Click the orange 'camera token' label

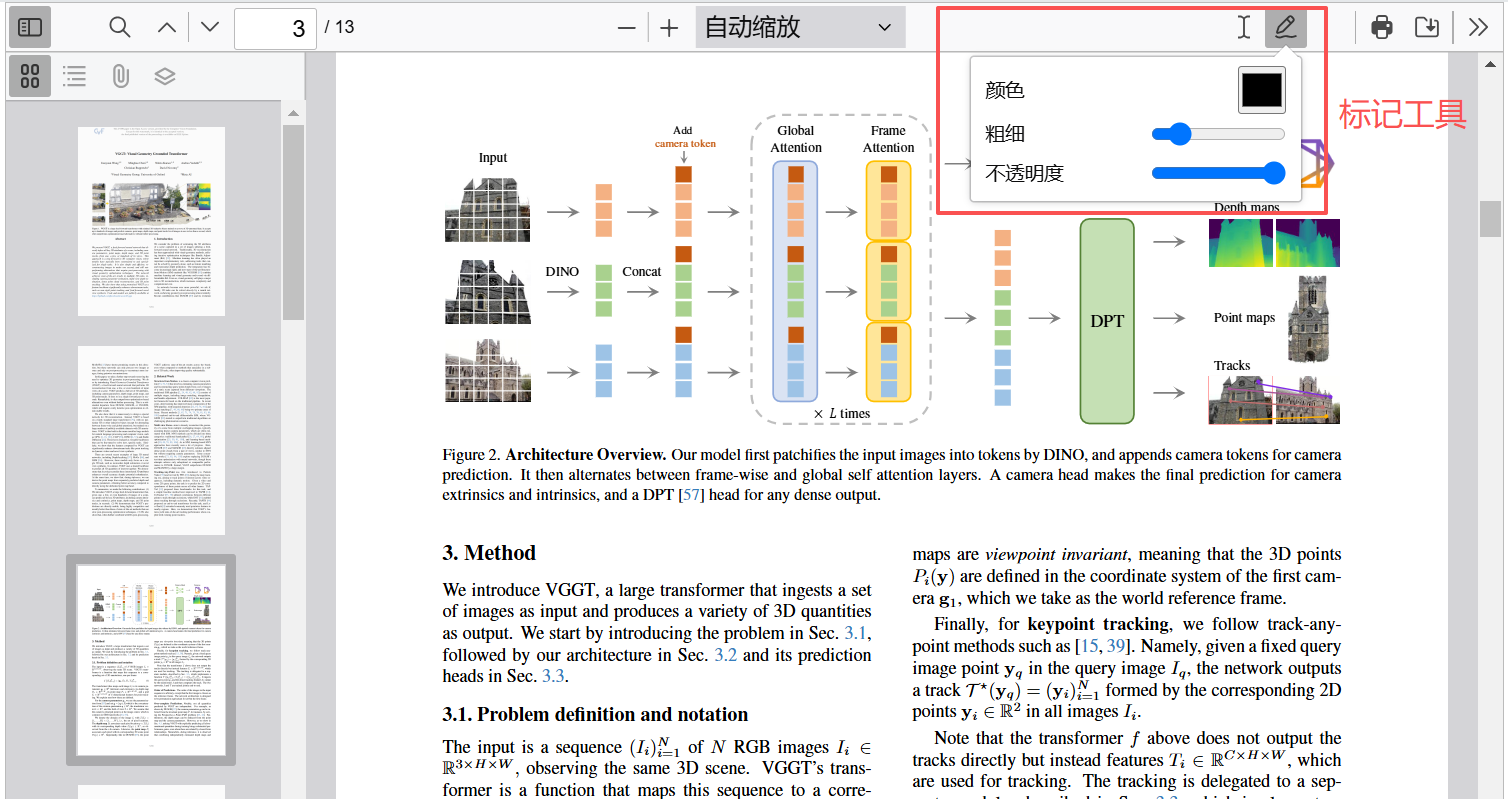point(685,143)
